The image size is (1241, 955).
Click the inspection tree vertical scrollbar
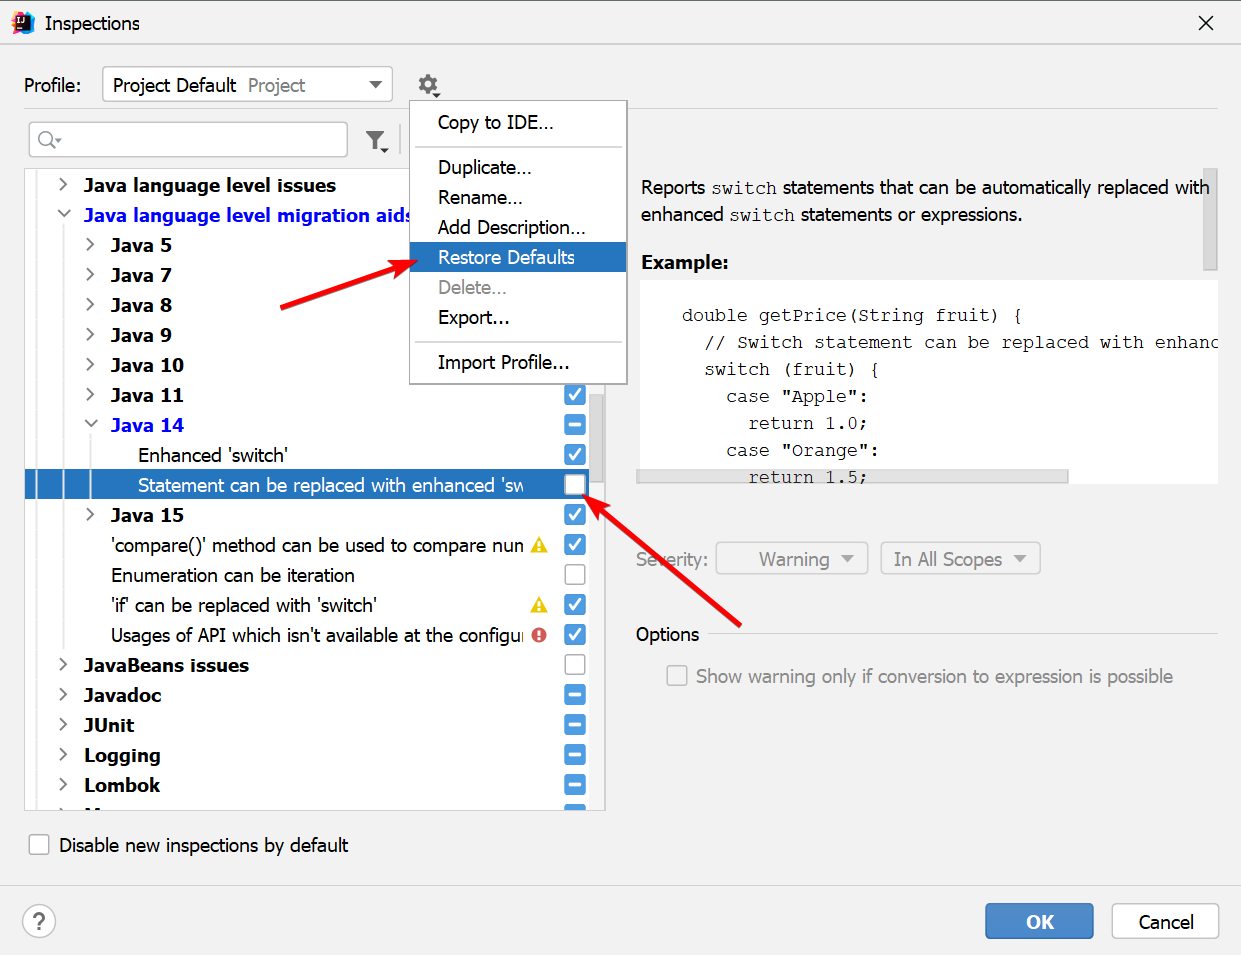point(597,440)
